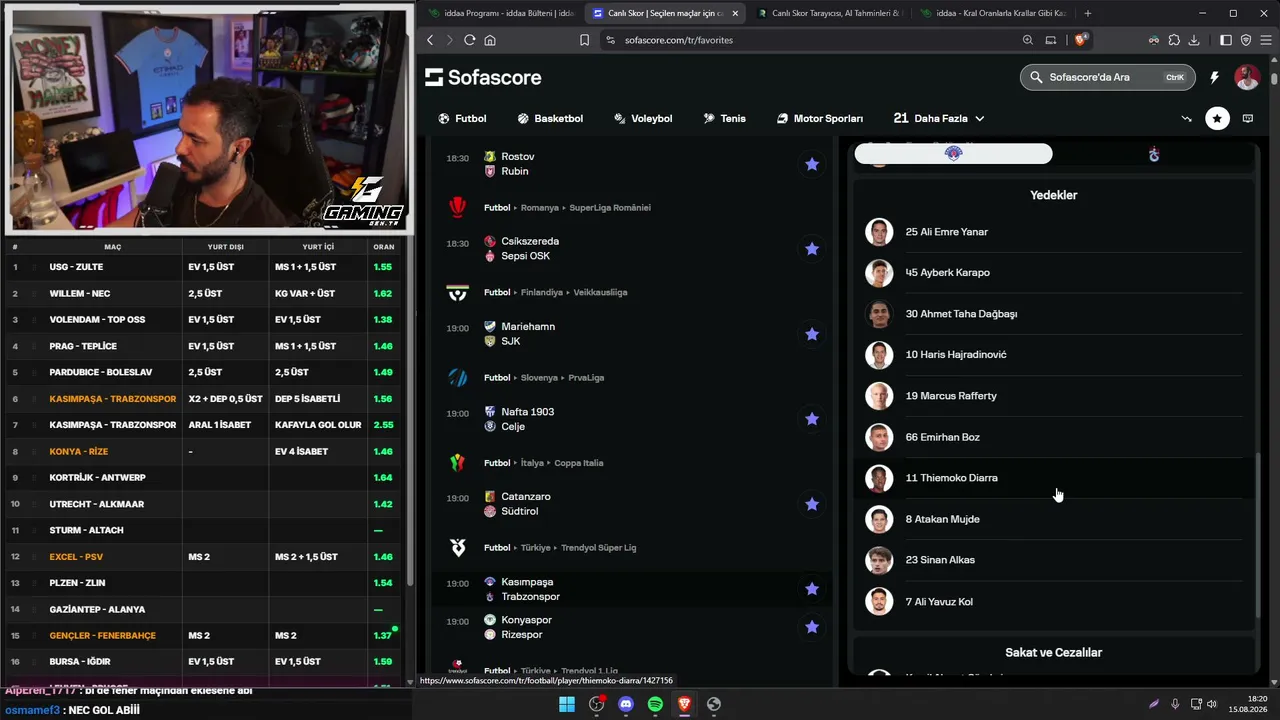Open player 11 Thiemoko Diarra

[x=1053, y=478]
